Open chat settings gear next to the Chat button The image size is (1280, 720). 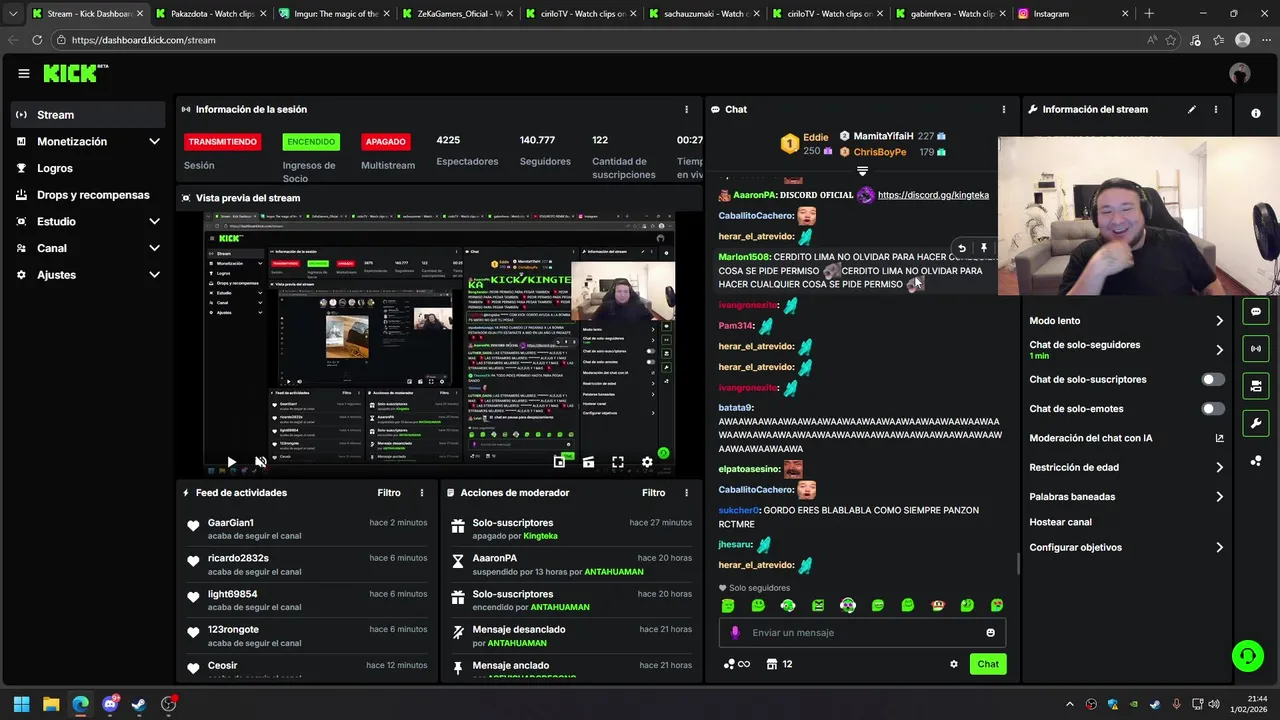[x=954, y=664]
